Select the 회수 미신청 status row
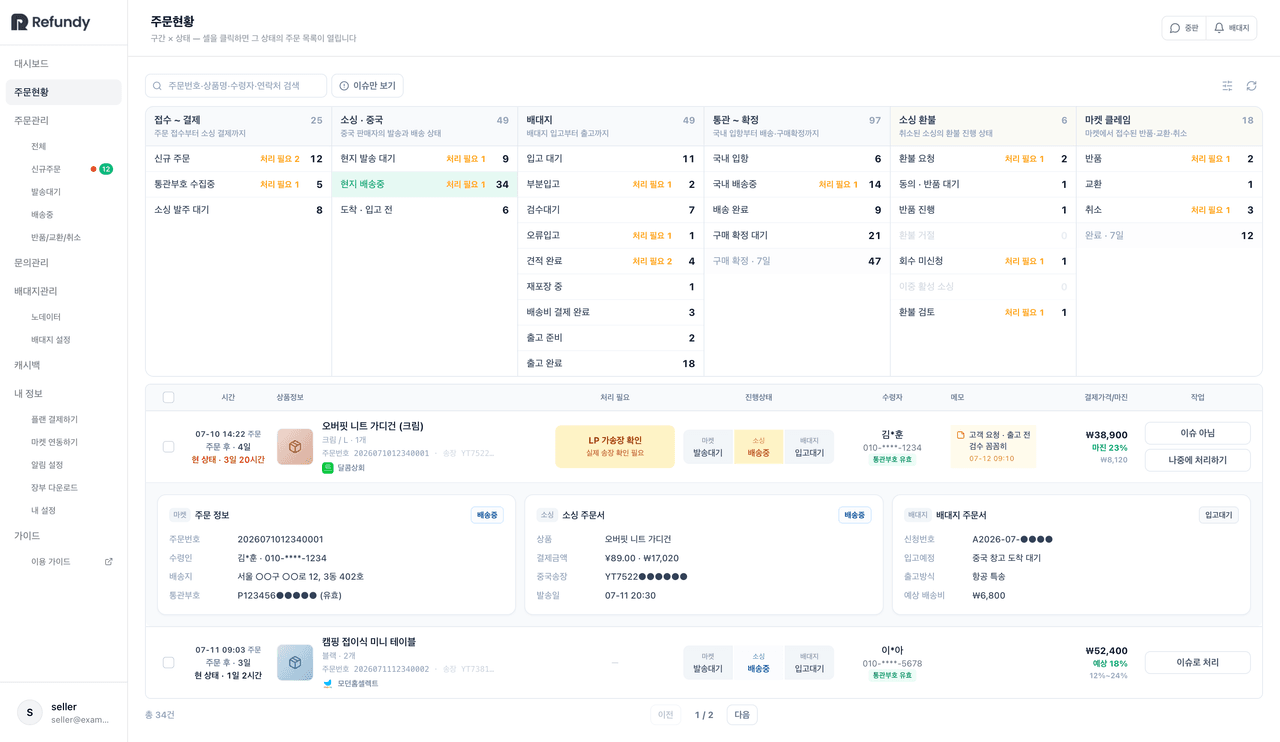The image size is (1280, 742). [x=983, y=261]
